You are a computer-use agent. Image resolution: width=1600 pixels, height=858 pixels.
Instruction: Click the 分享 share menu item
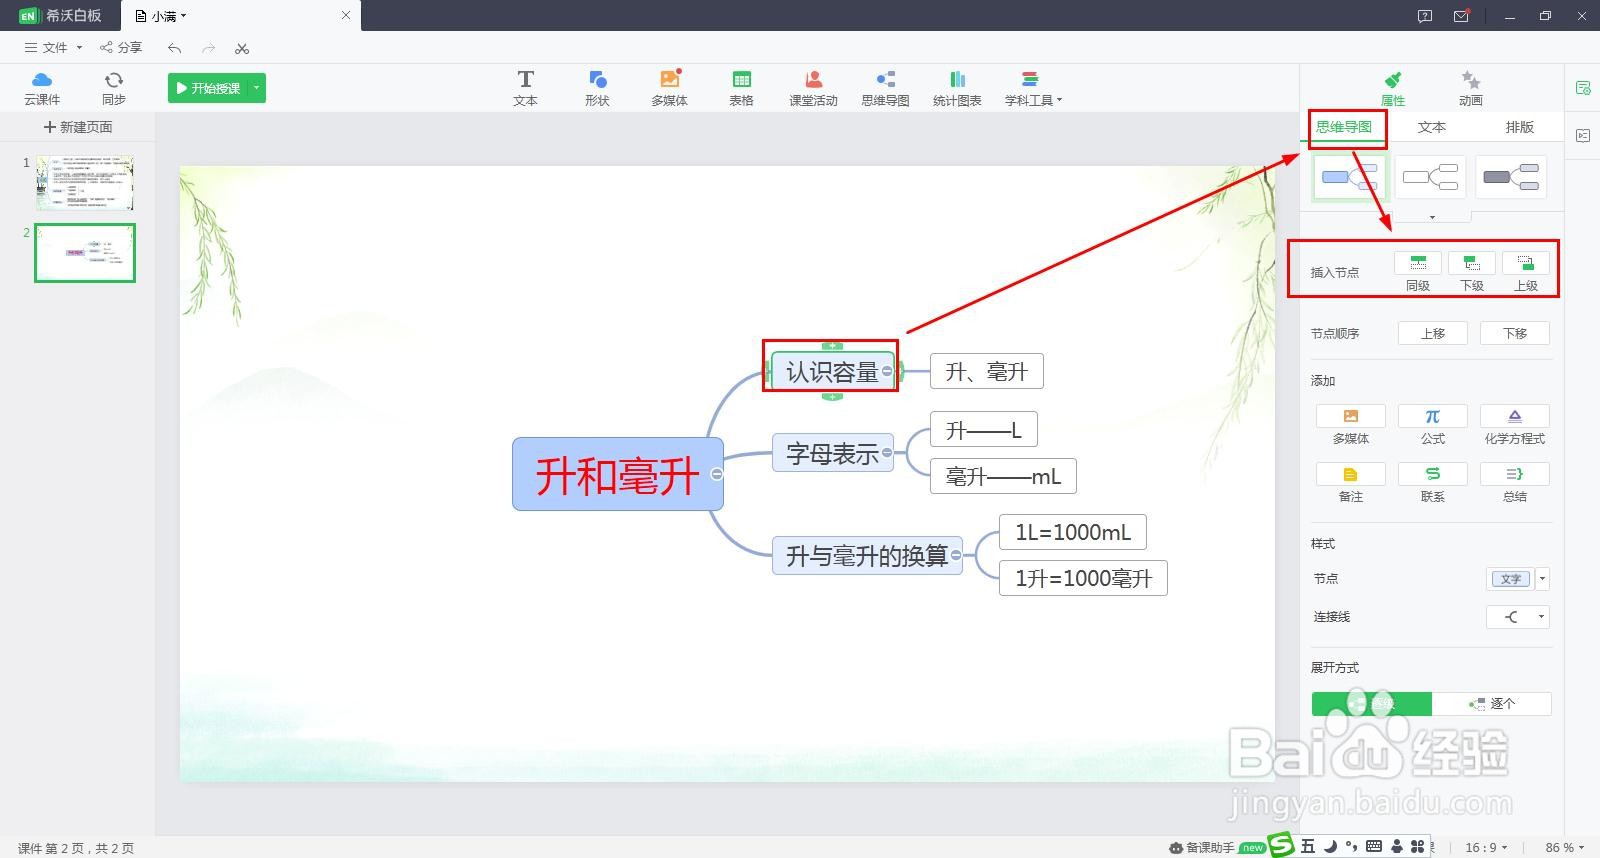tap(121, 47)
